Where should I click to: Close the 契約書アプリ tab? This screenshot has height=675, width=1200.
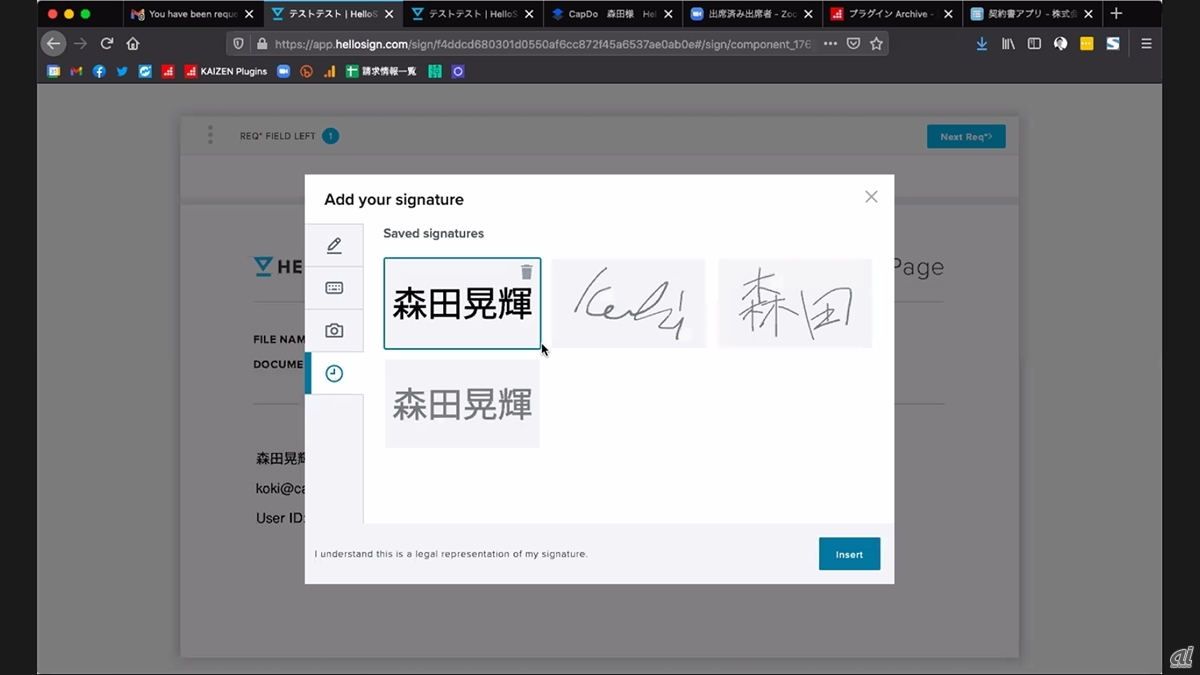[x=1089, y=14]
